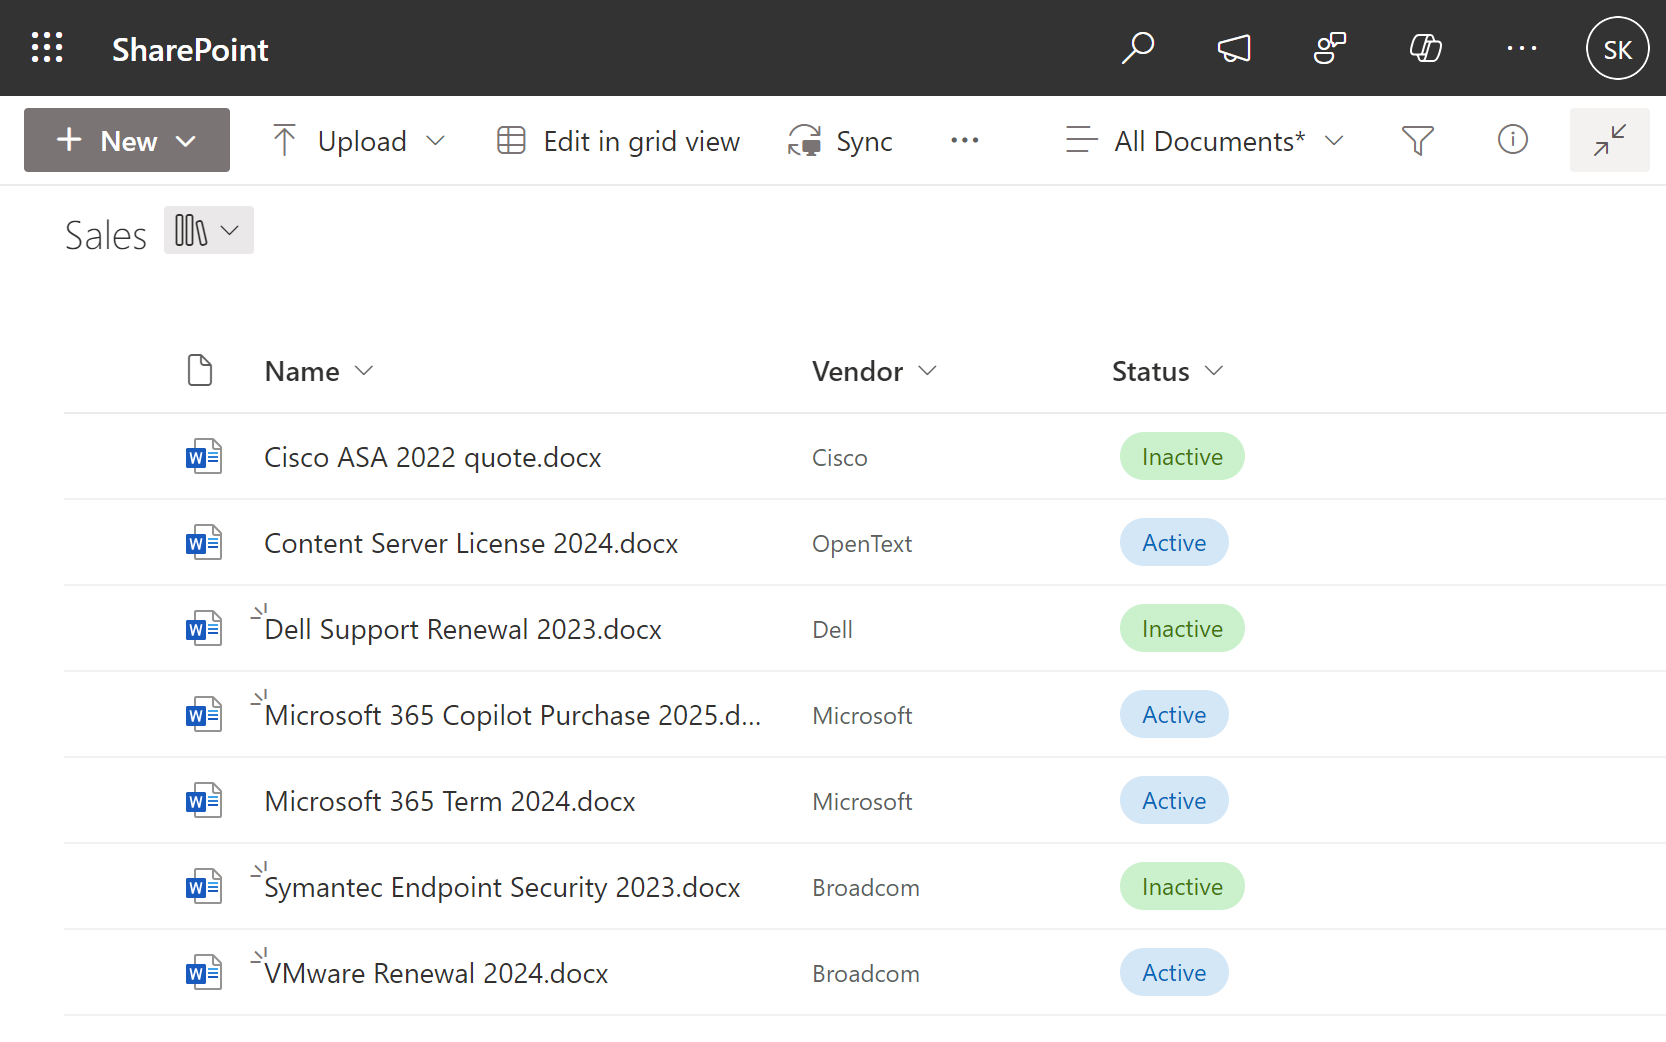Open Cisco ASA 2022 quote.docx
Viewport: 1666px width, 1042px height.
coord(433,457)
